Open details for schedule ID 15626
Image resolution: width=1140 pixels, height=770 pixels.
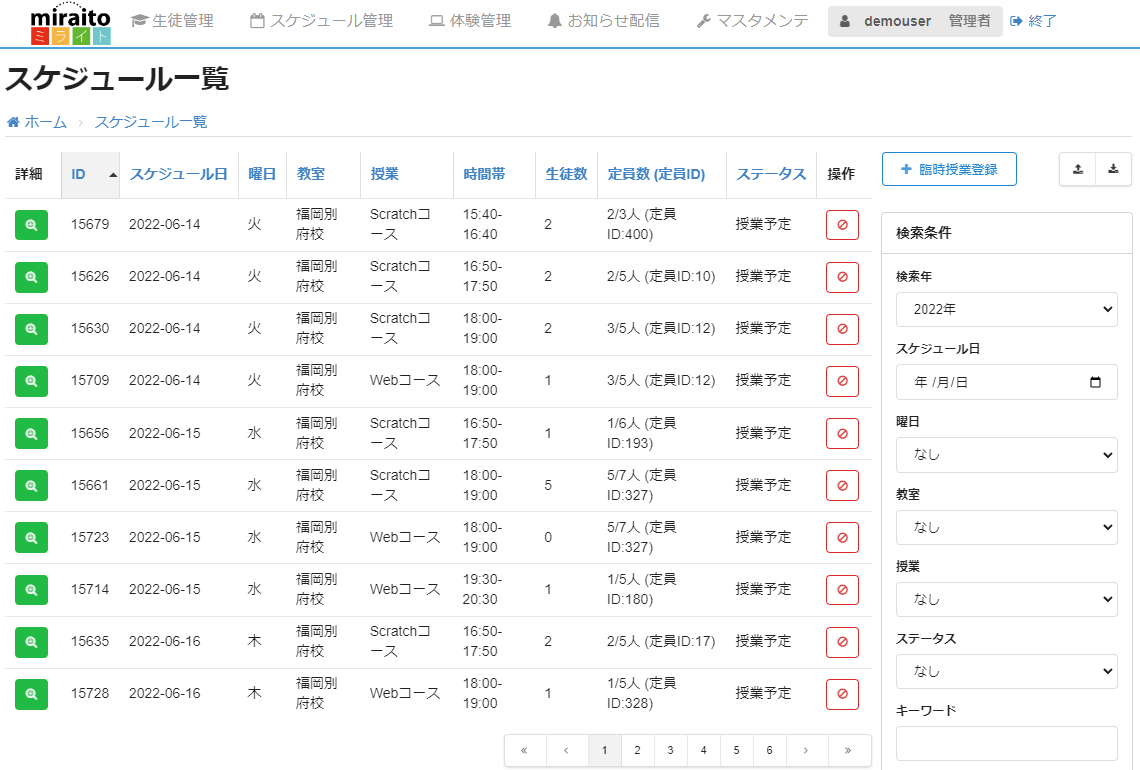coord(31,277)
